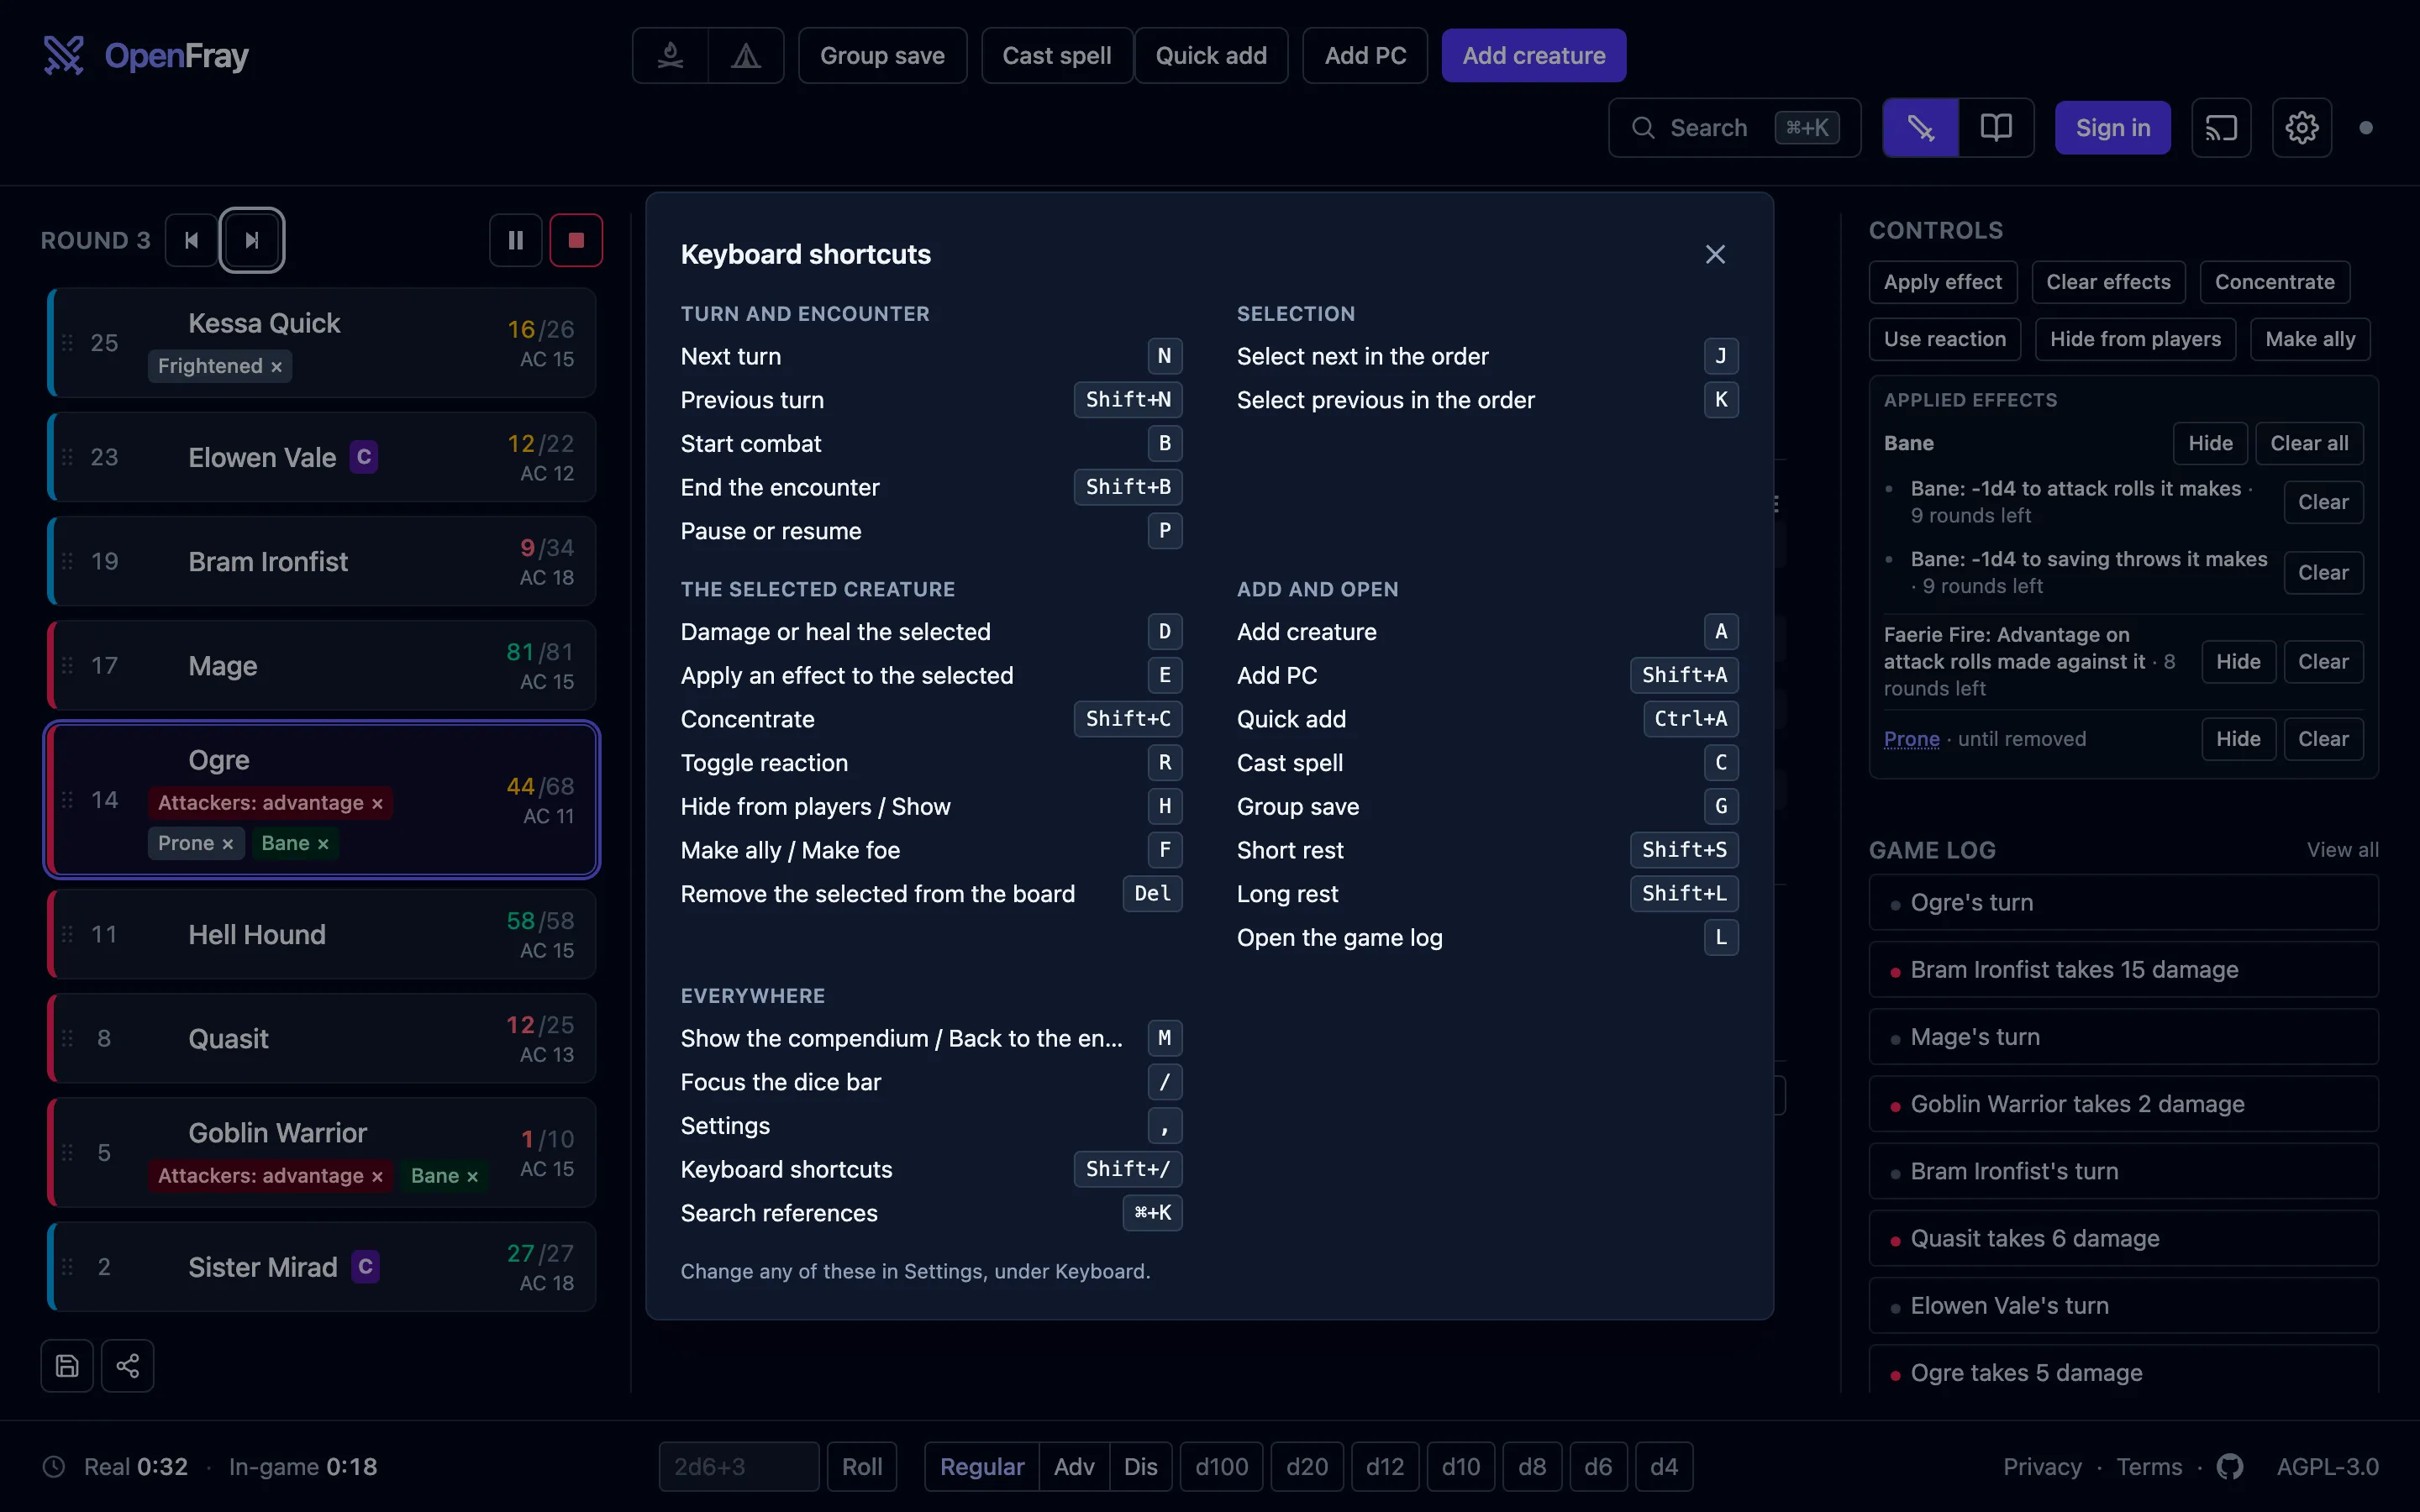Click the tent long rest icon
The height and width of the screenshot is (1512, 2420).
[746, 56]
